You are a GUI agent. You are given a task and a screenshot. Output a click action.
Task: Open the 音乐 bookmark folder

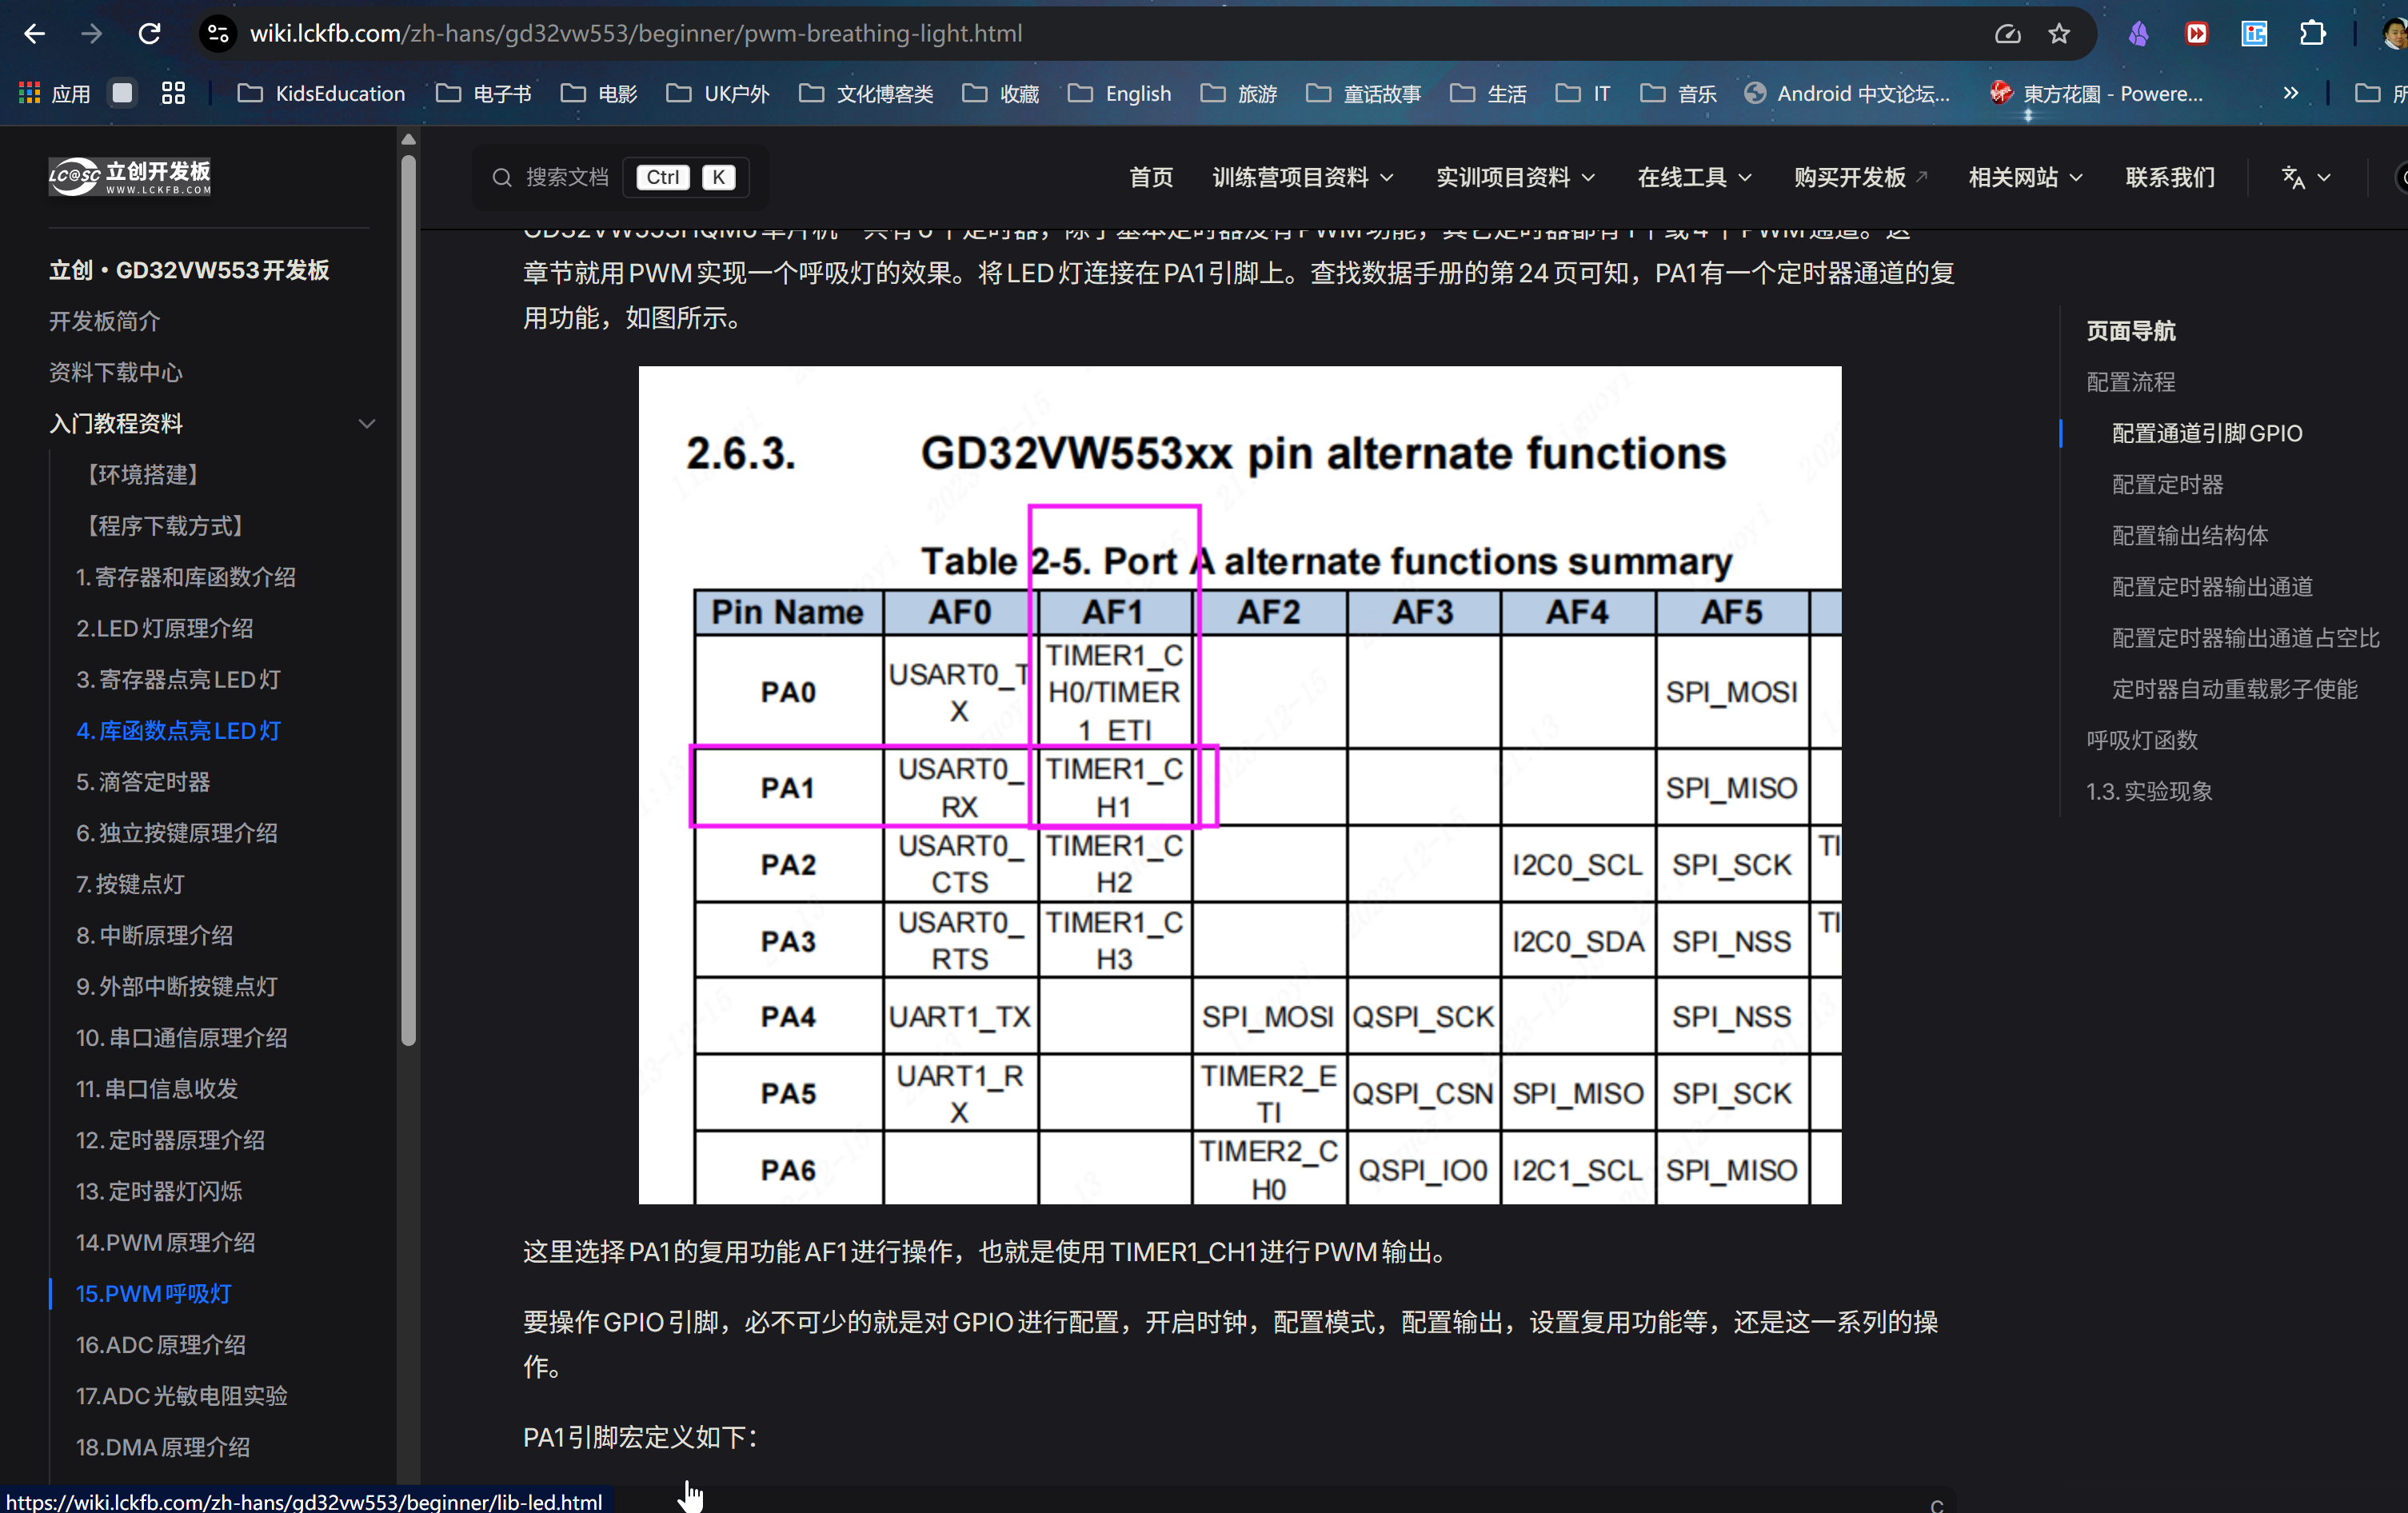pos(1679,93)
